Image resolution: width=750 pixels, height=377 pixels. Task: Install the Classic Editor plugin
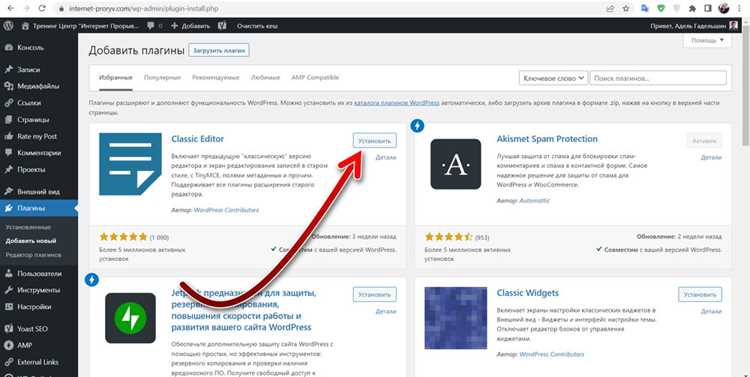(x=375, y=141)
